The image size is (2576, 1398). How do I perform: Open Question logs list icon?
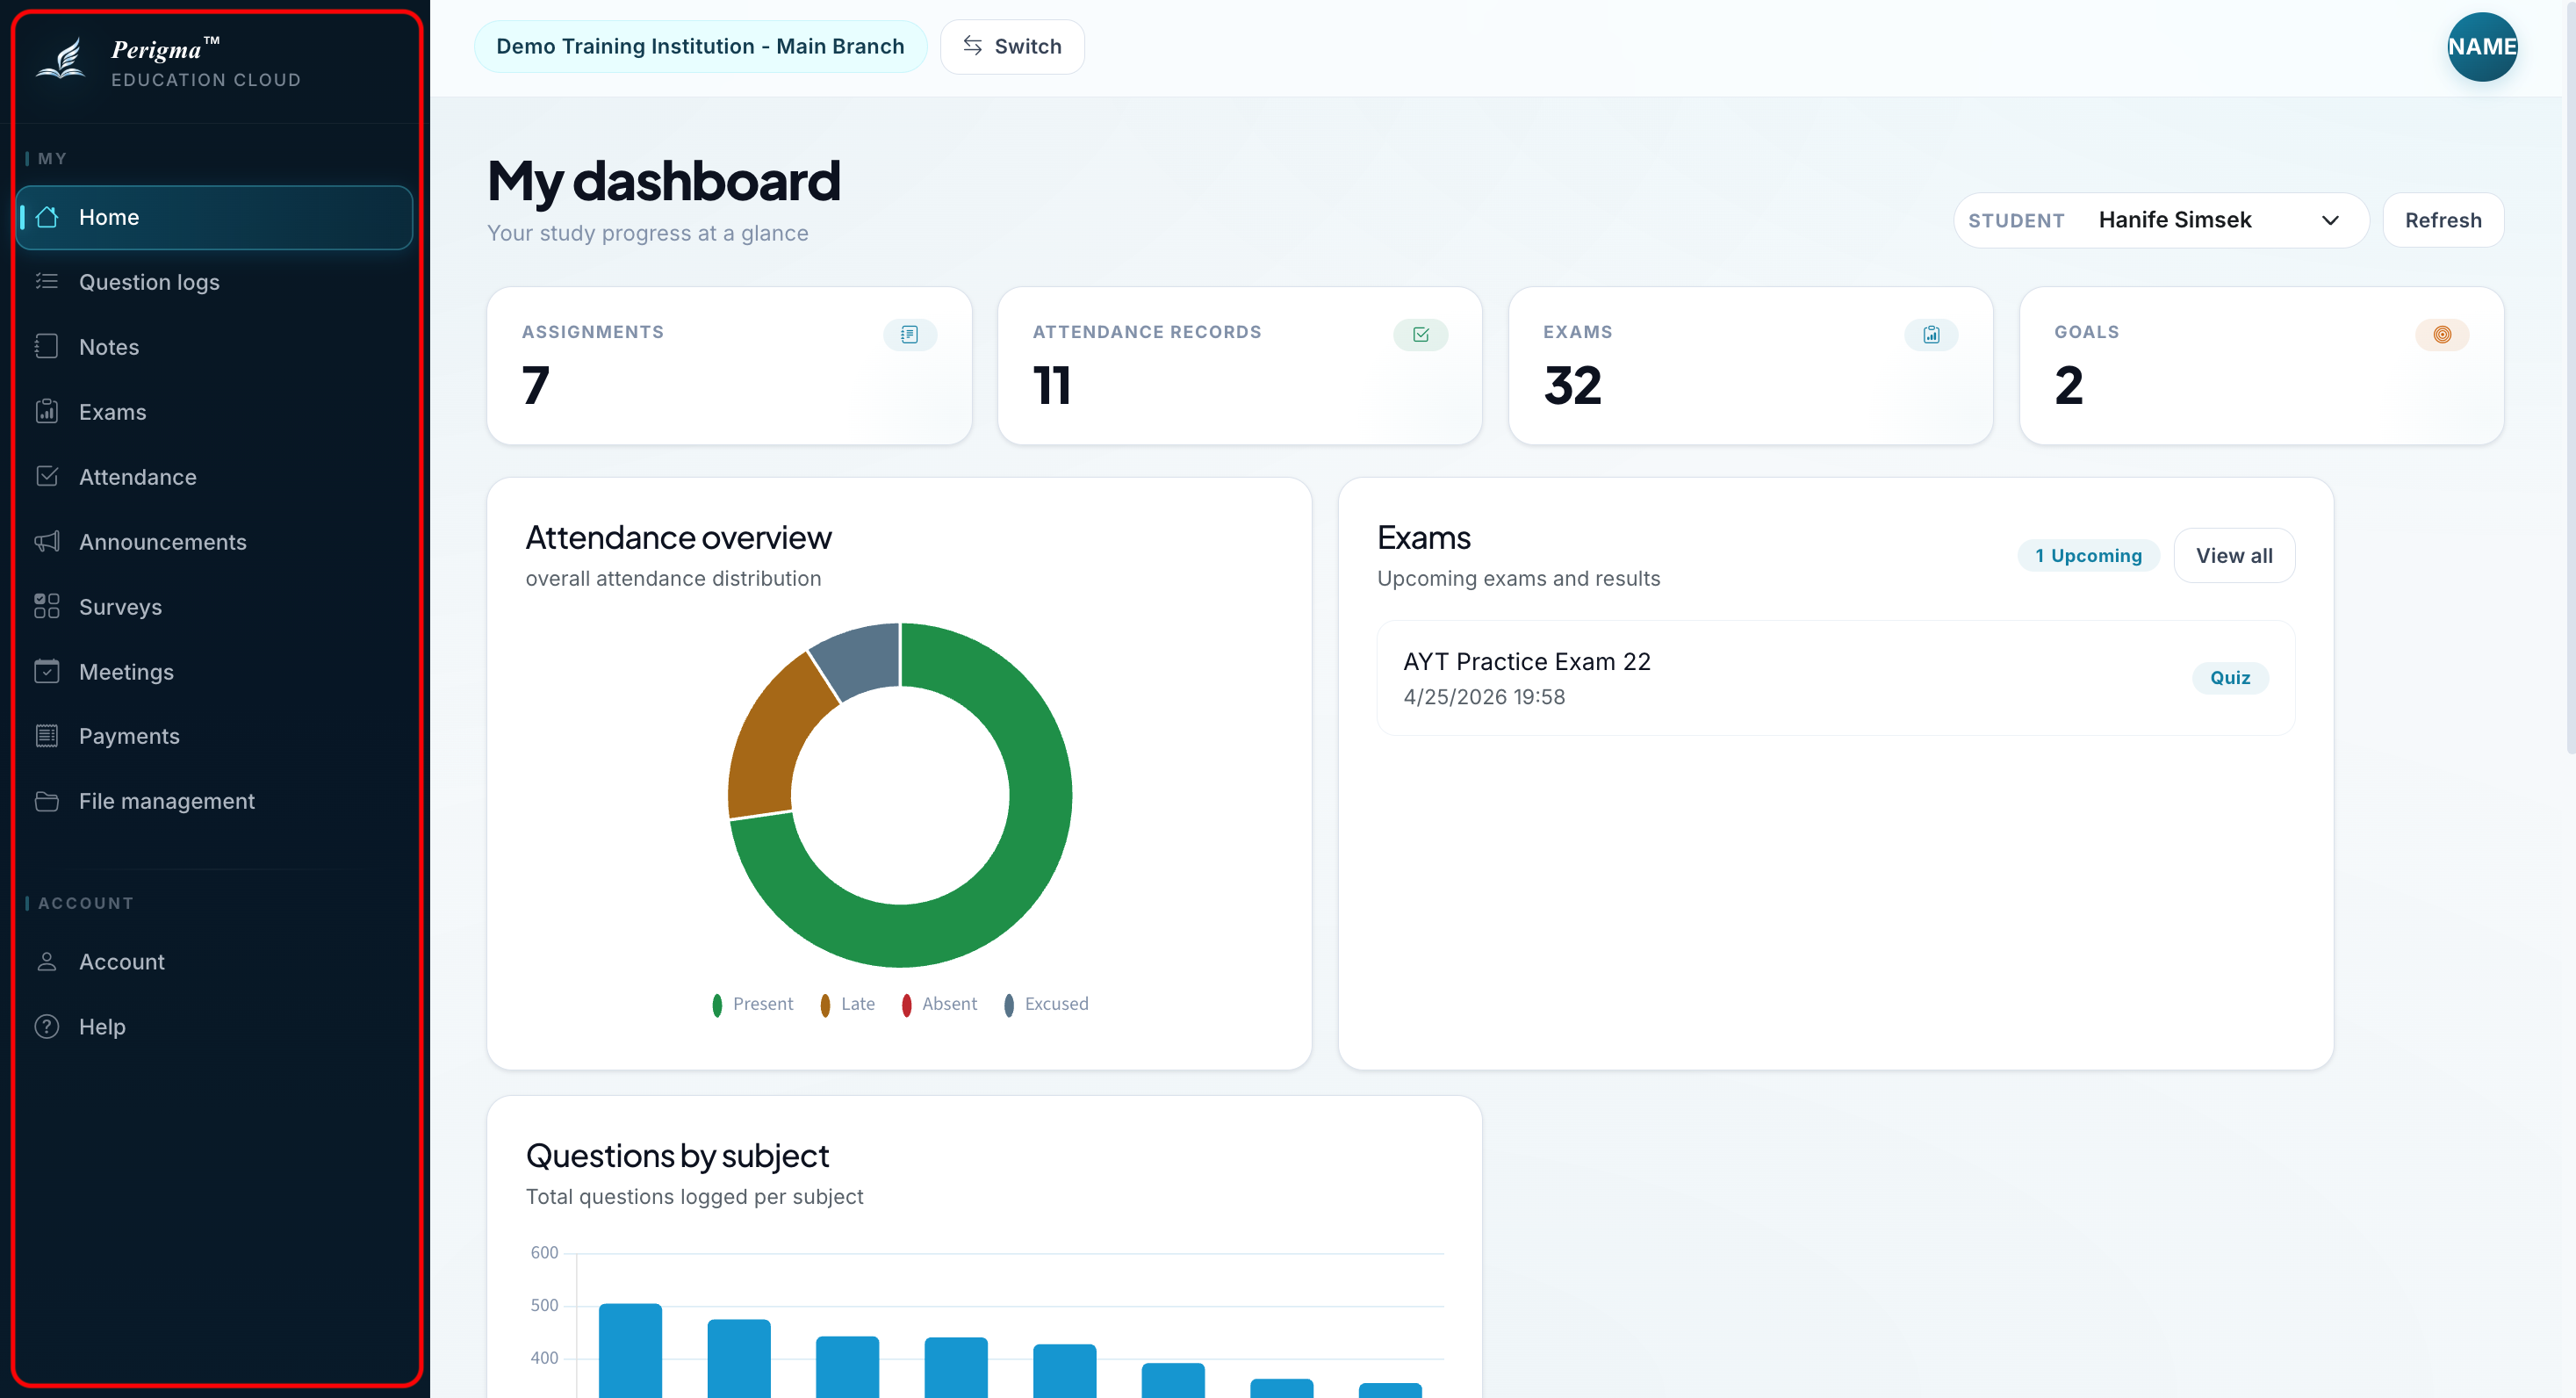pos(47,282)
